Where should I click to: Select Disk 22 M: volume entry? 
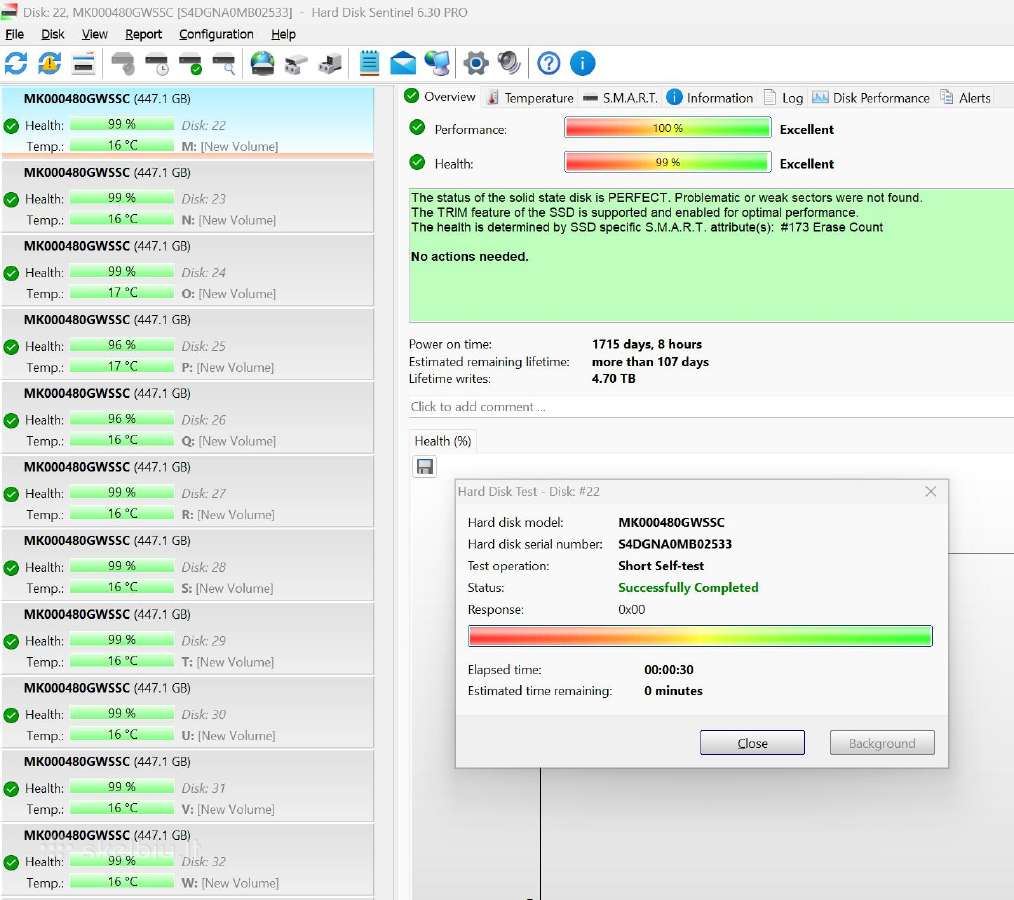(188, 122)
